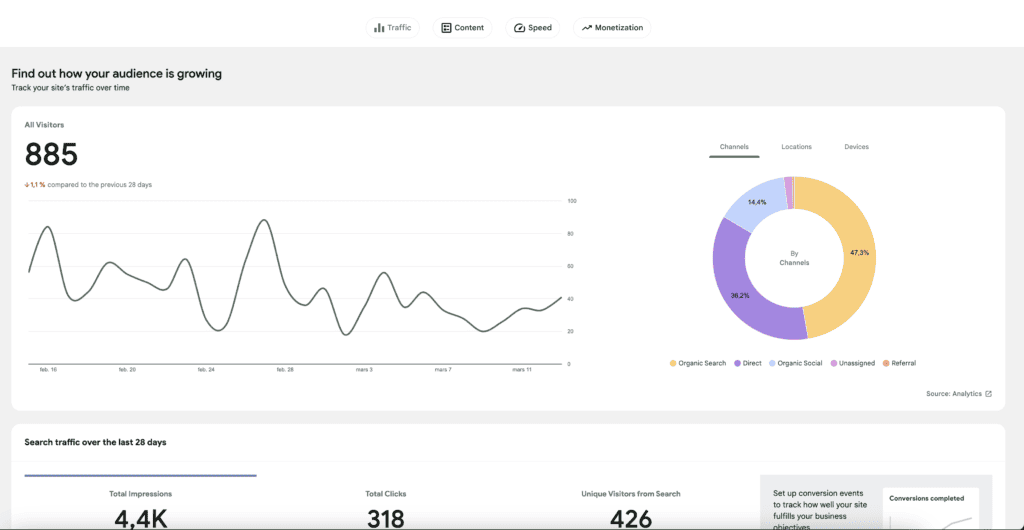Viewport: 1024px width, 530px height.
Task: Click the Content grid icon
Action: point(447,28)
